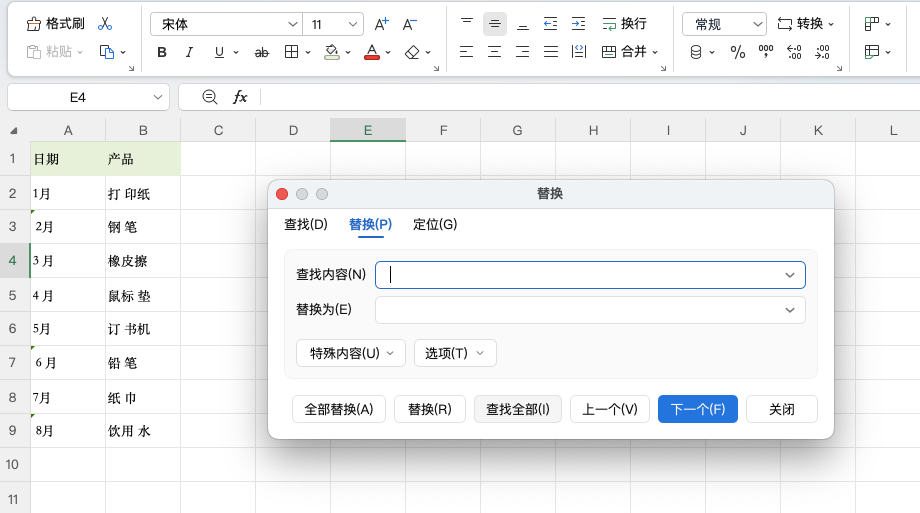Center text horizontally
This screenshot has height=513, width=920.
click(x=495, y=52)
